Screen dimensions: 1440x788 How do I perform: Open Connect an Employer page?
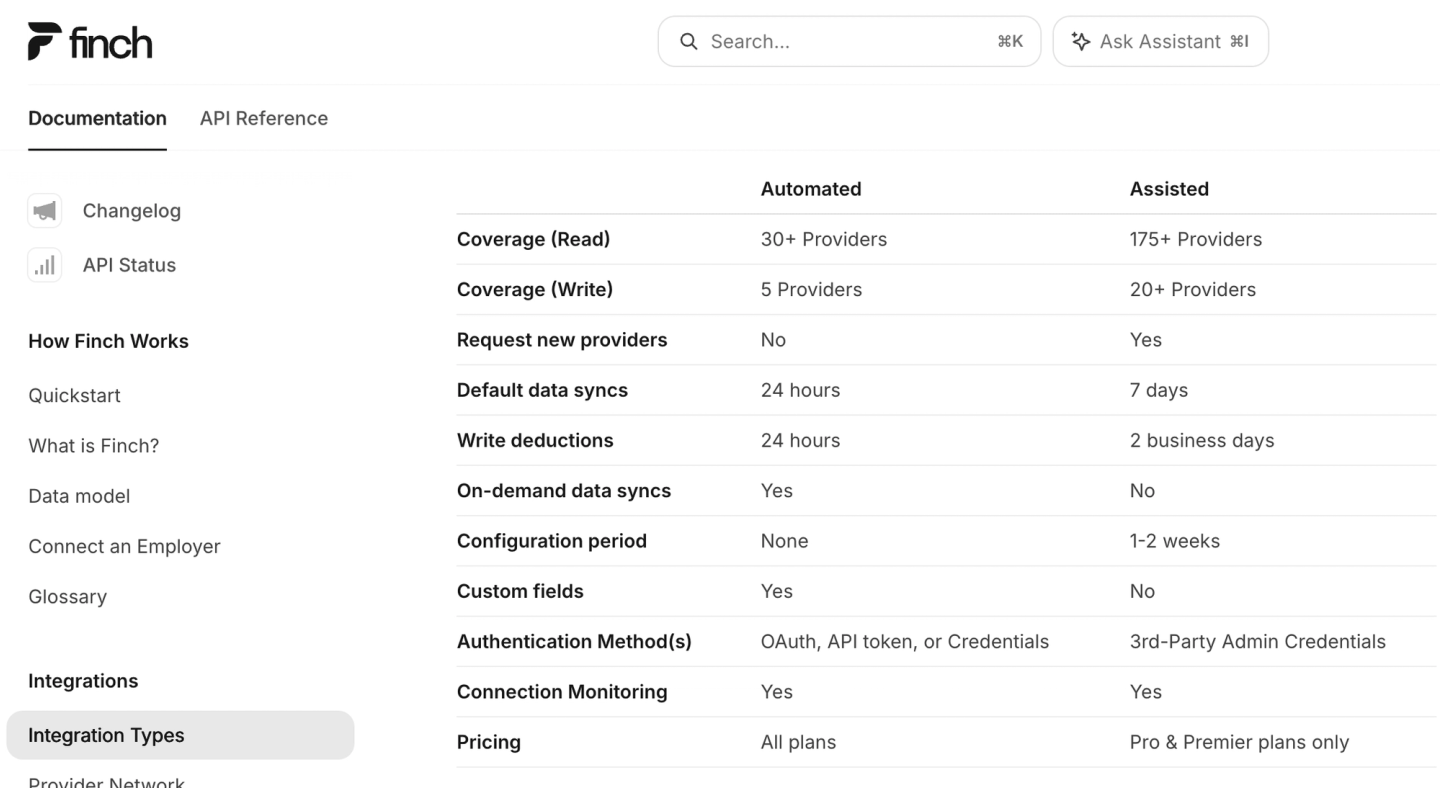(x=124, y=546)
